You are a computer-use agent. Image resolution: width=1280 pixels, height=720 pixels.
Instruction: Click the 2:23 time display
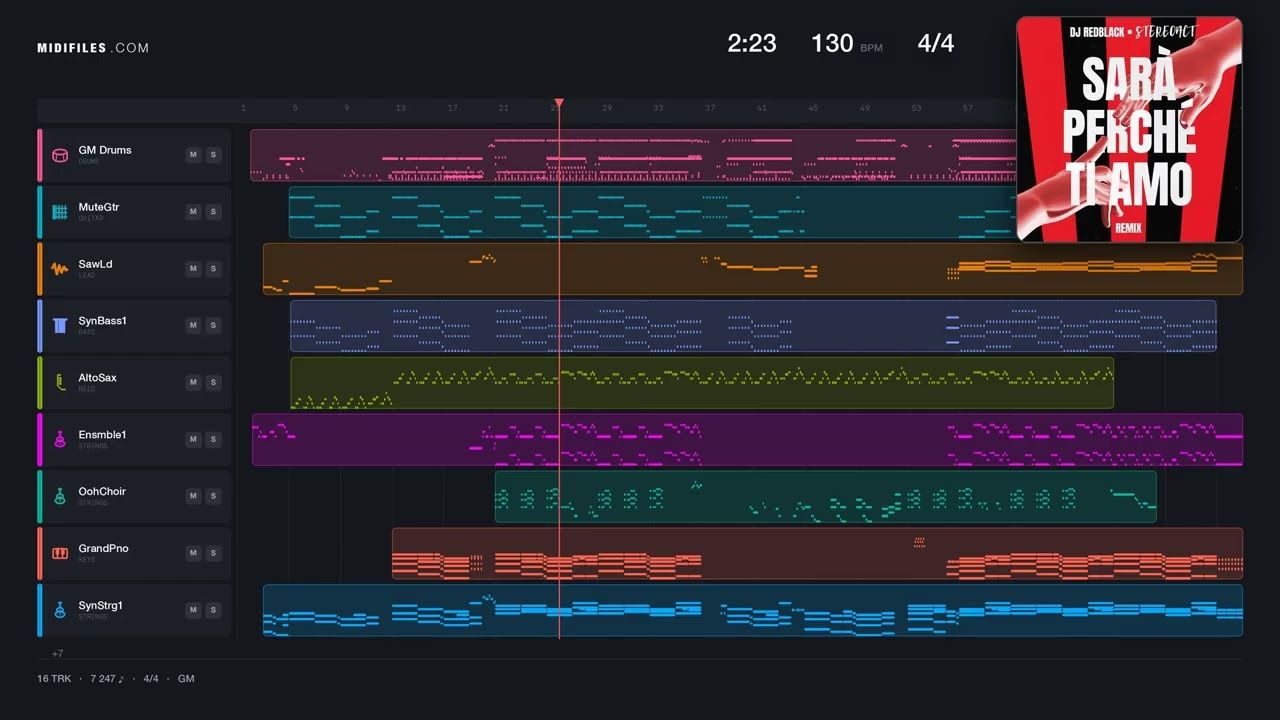click(752, 43)
